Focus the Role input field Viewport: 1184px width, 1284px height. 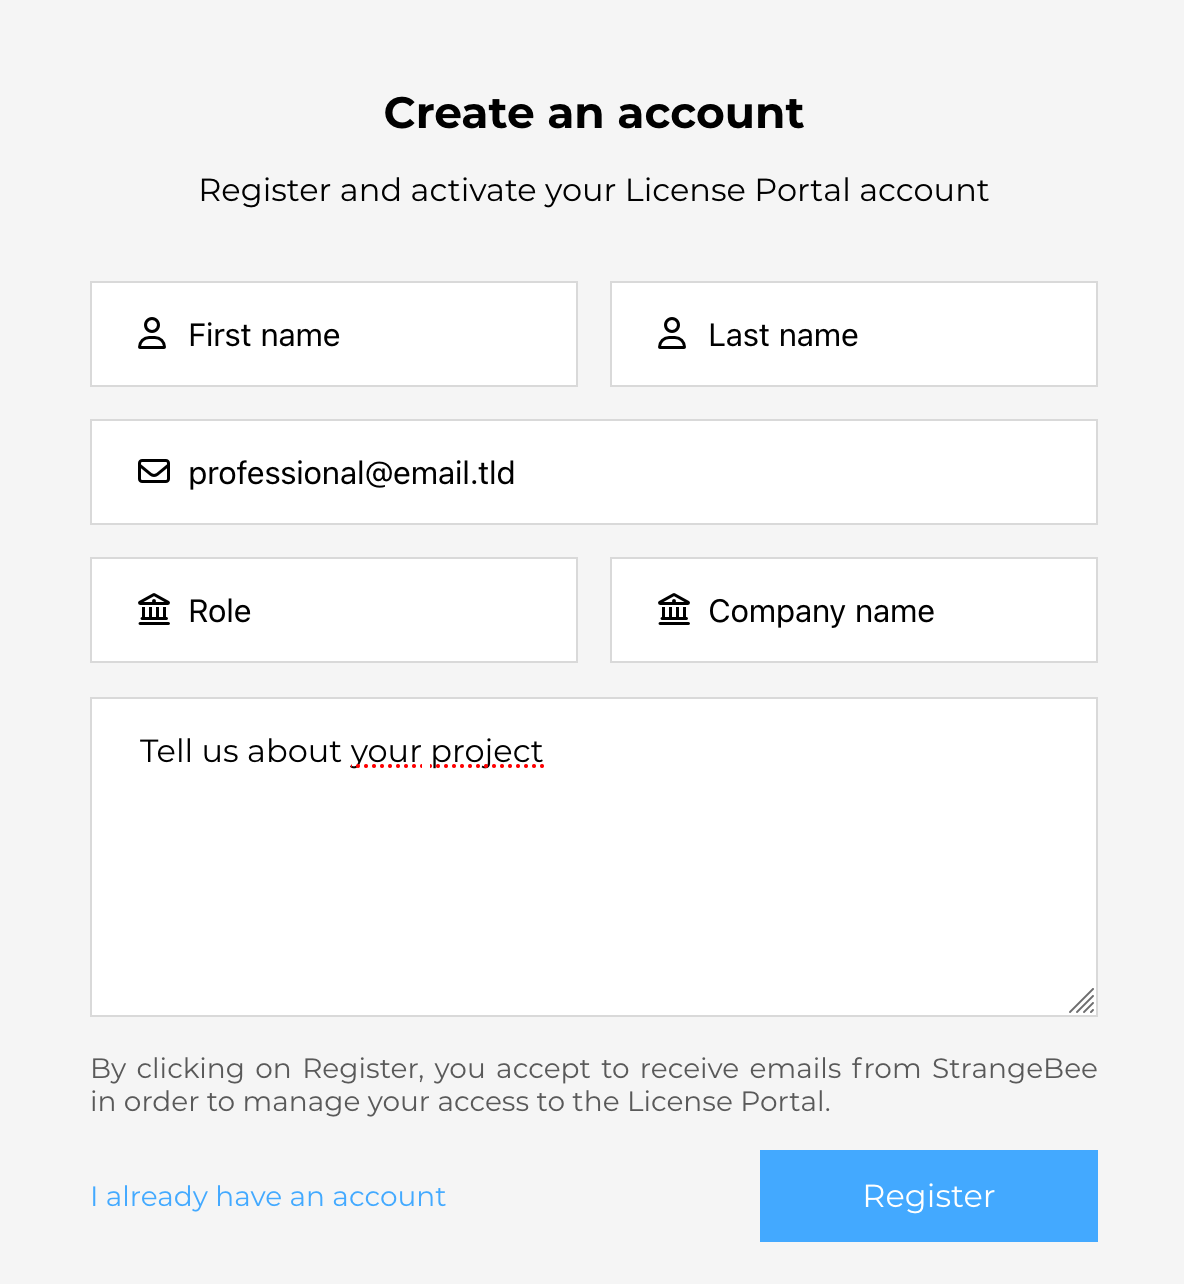pos(380,610)
